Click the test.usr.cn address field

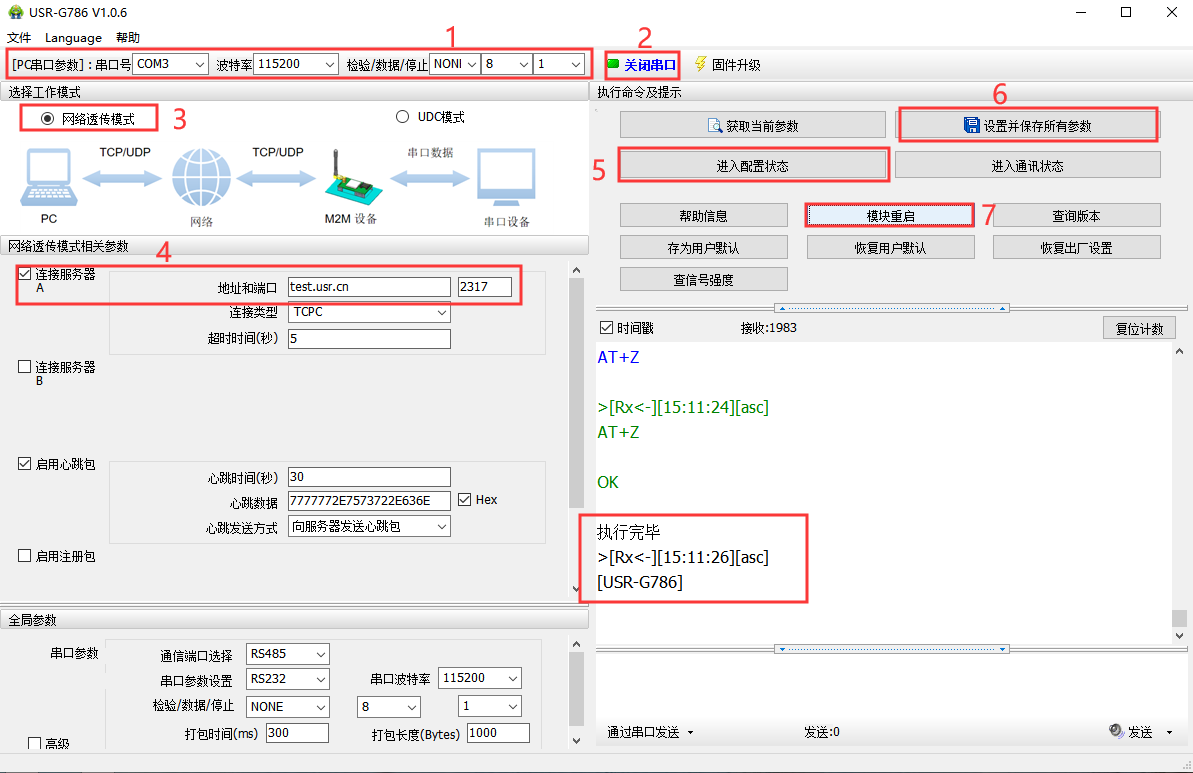pos(368,287)
